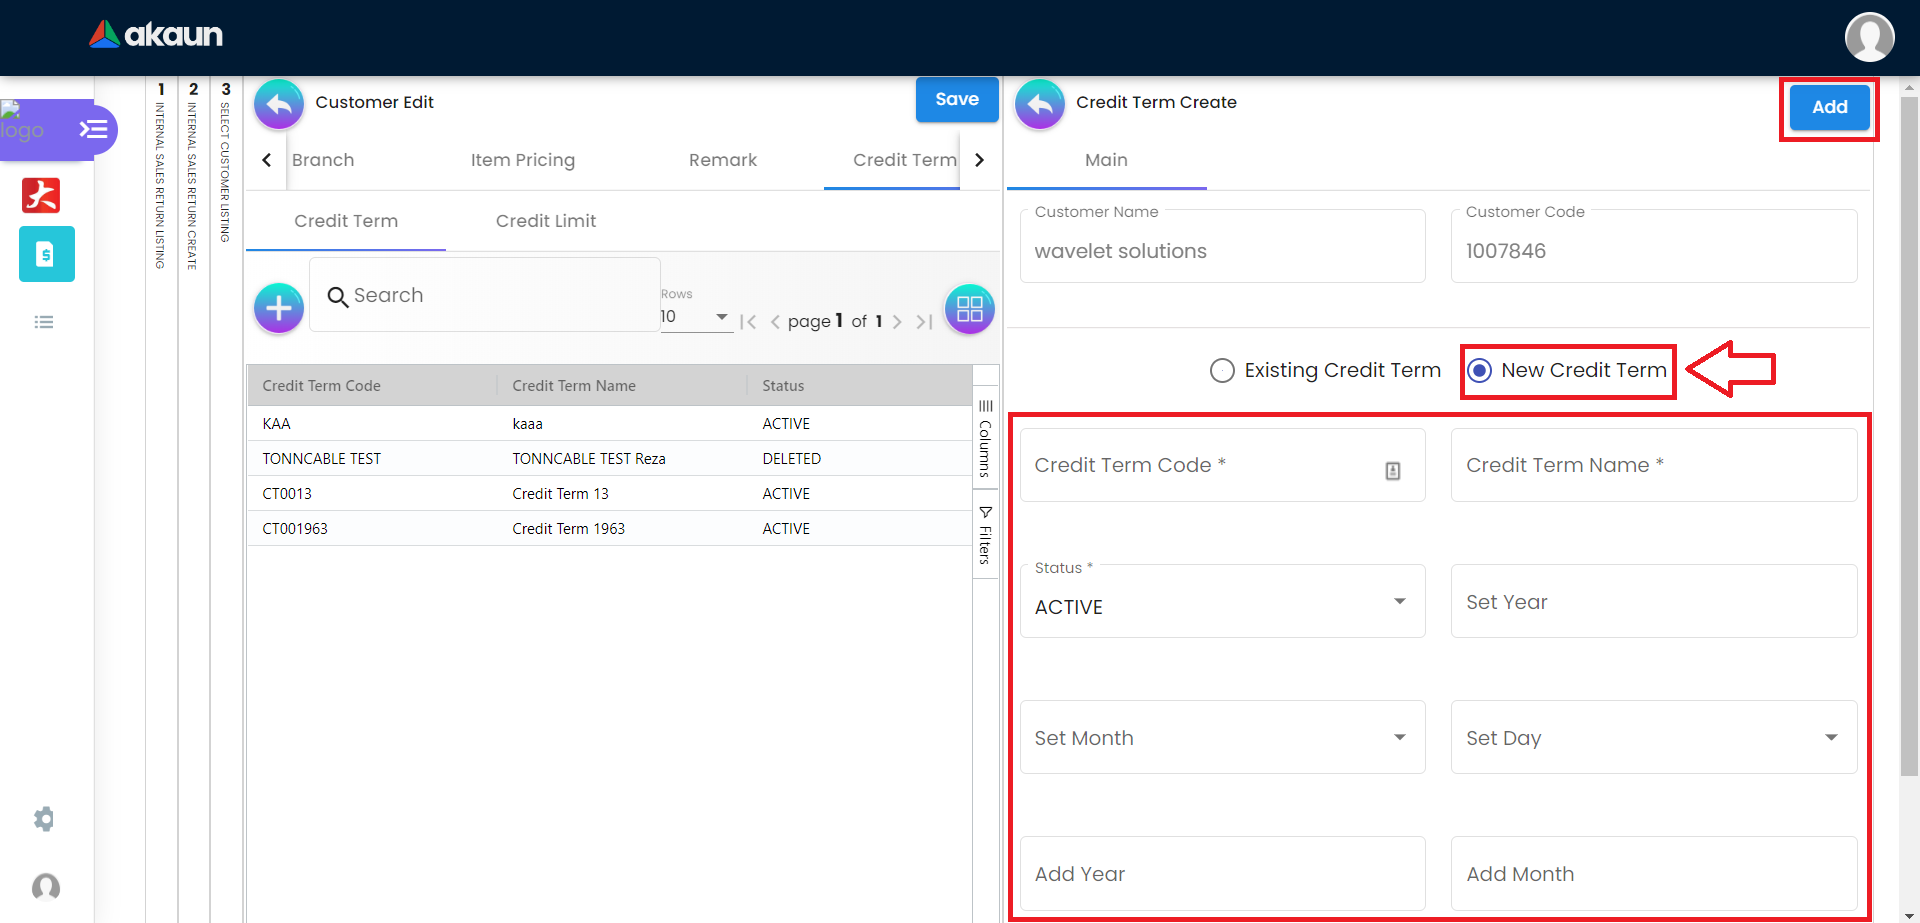Screen dimensions: 1920x923
Task: Open the Set Day dropdown
Action: point(1653,738)
